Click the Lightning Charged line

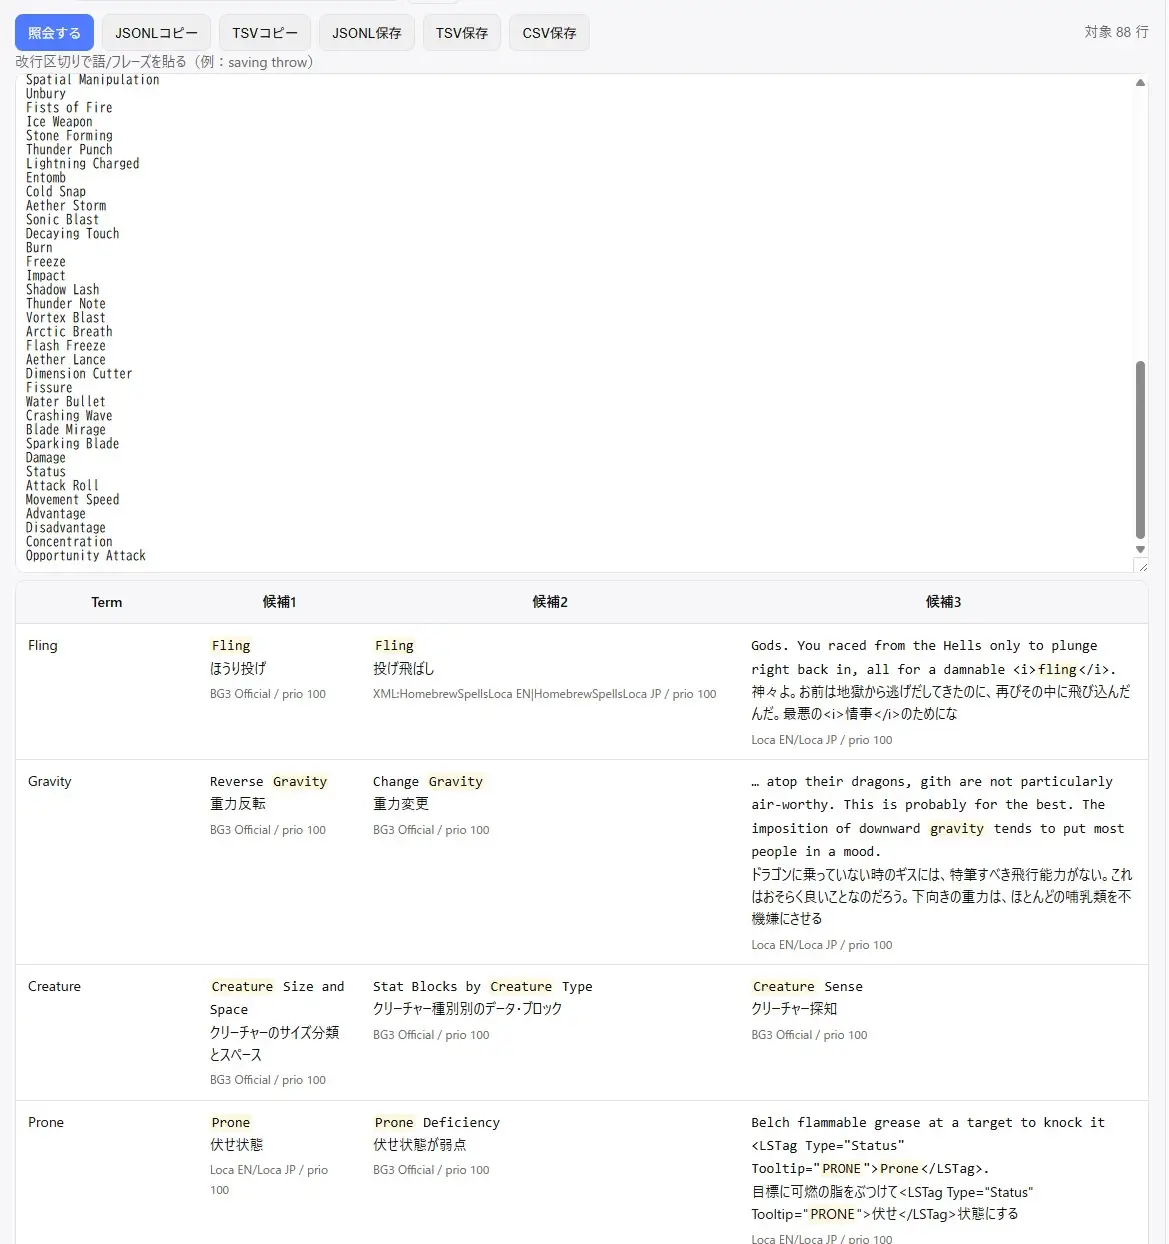[x=82, y=163]
